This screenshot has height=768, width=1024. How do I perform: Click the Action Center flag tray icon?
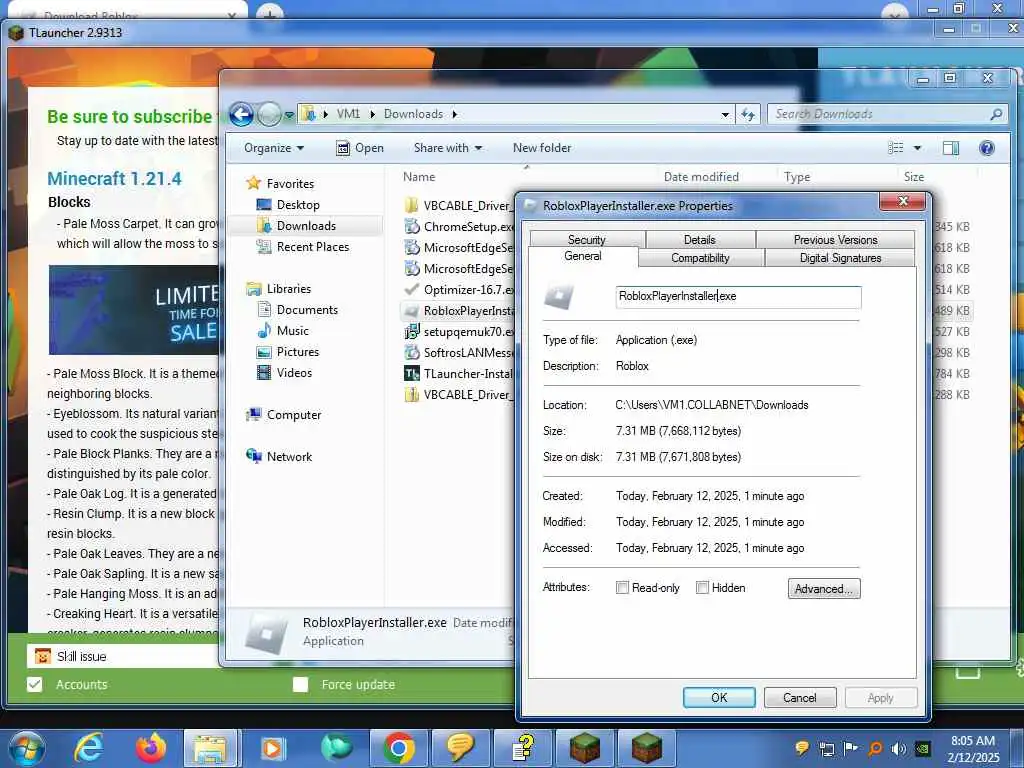[x=850, y=749]
